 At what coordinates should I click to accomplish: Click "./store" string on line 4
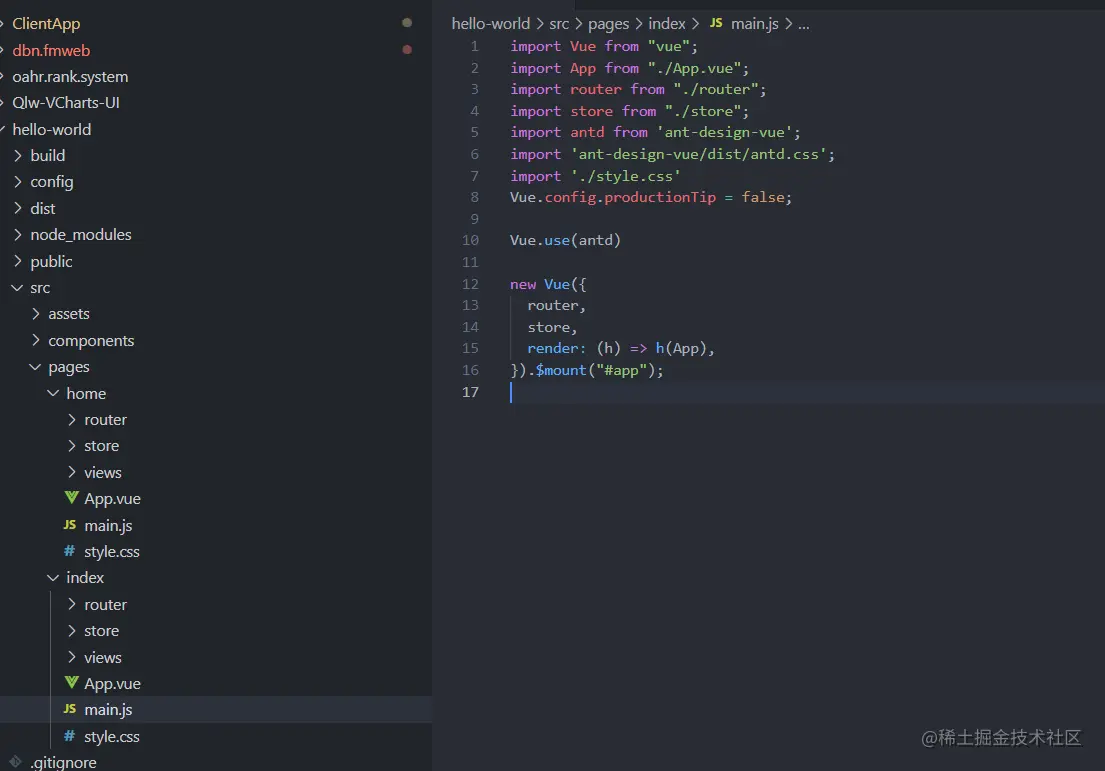point(703,111)
